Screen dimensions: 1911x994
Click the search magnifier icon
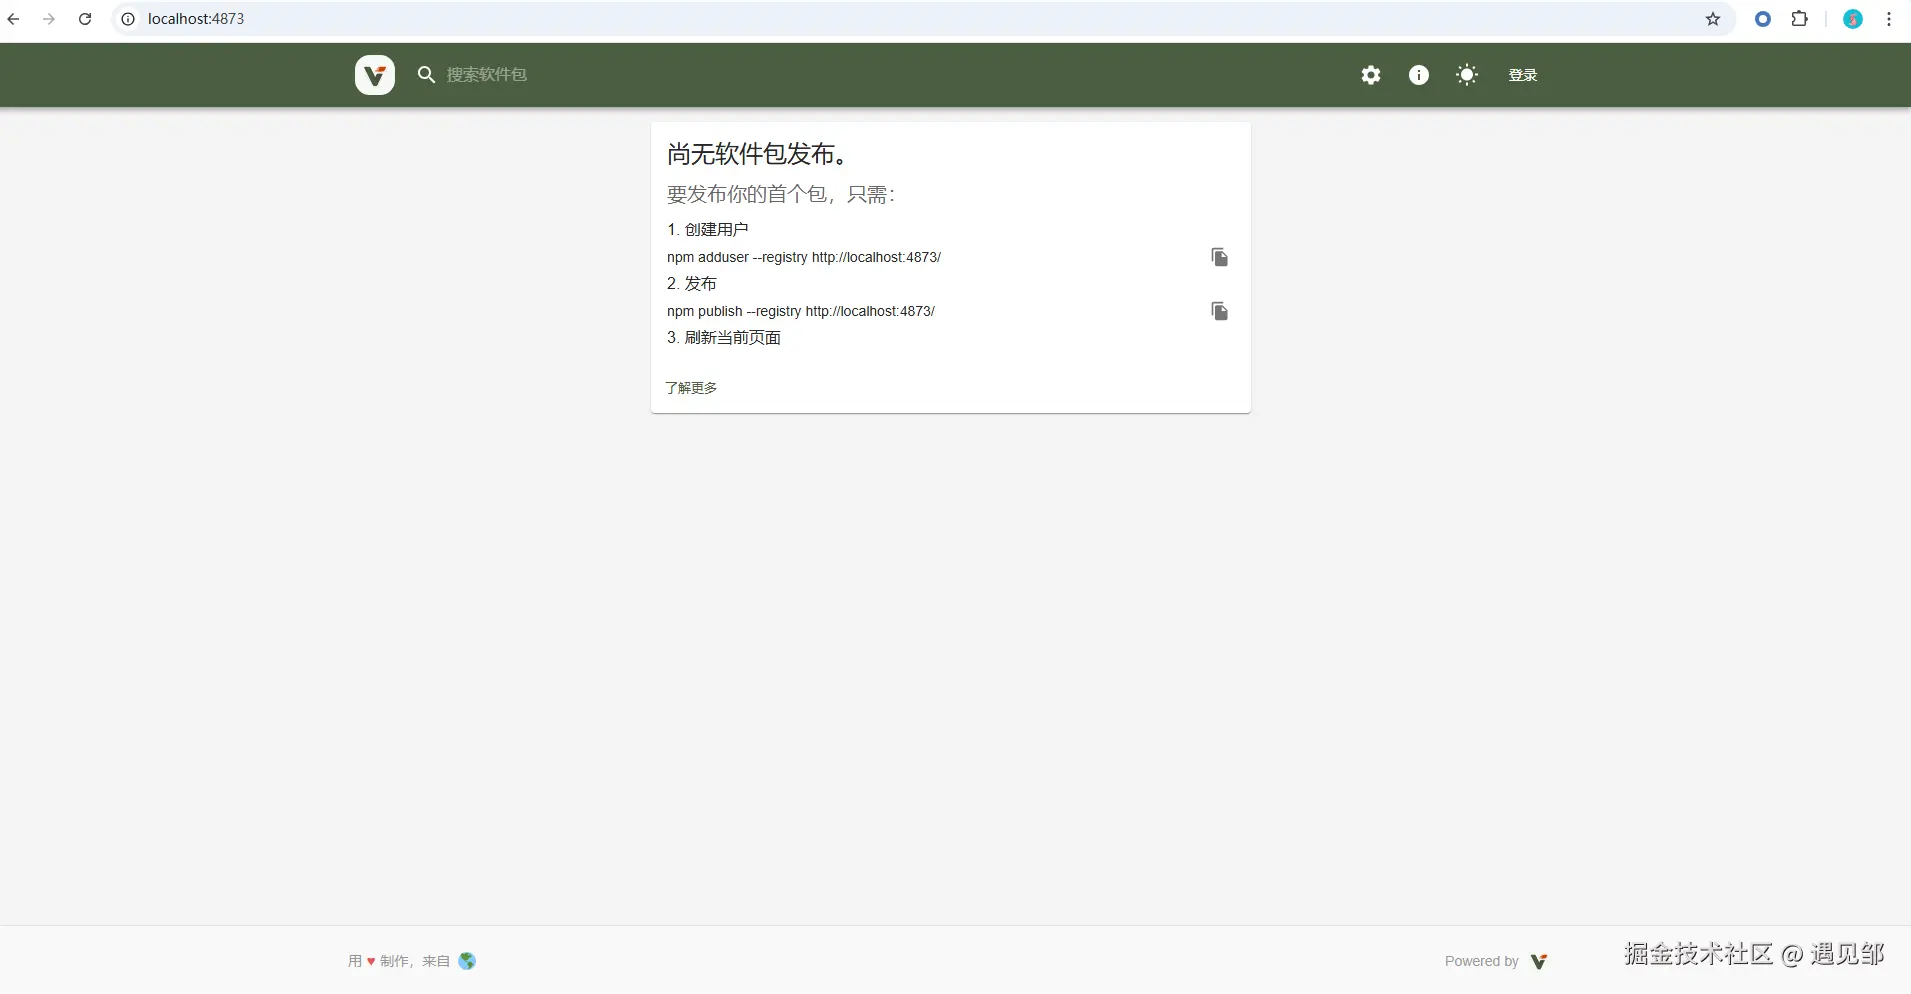pos(426,75)
